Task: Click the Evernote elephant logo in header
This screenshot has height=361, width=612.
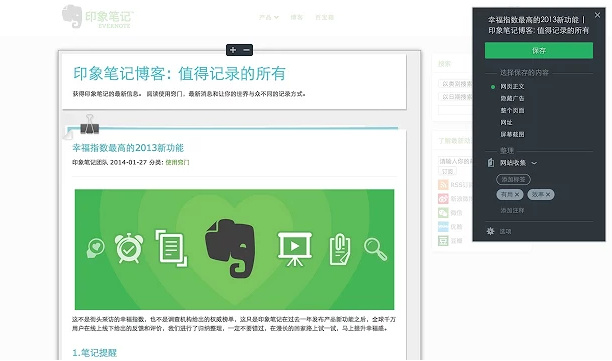Action: (72, 16)
